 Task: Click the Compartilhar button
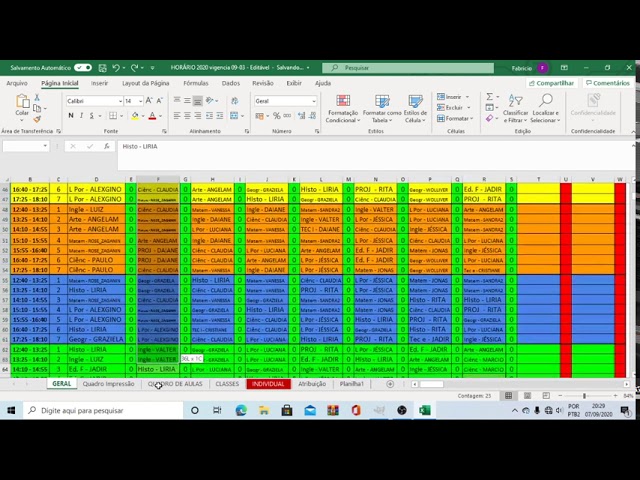[x=551, y=83]
